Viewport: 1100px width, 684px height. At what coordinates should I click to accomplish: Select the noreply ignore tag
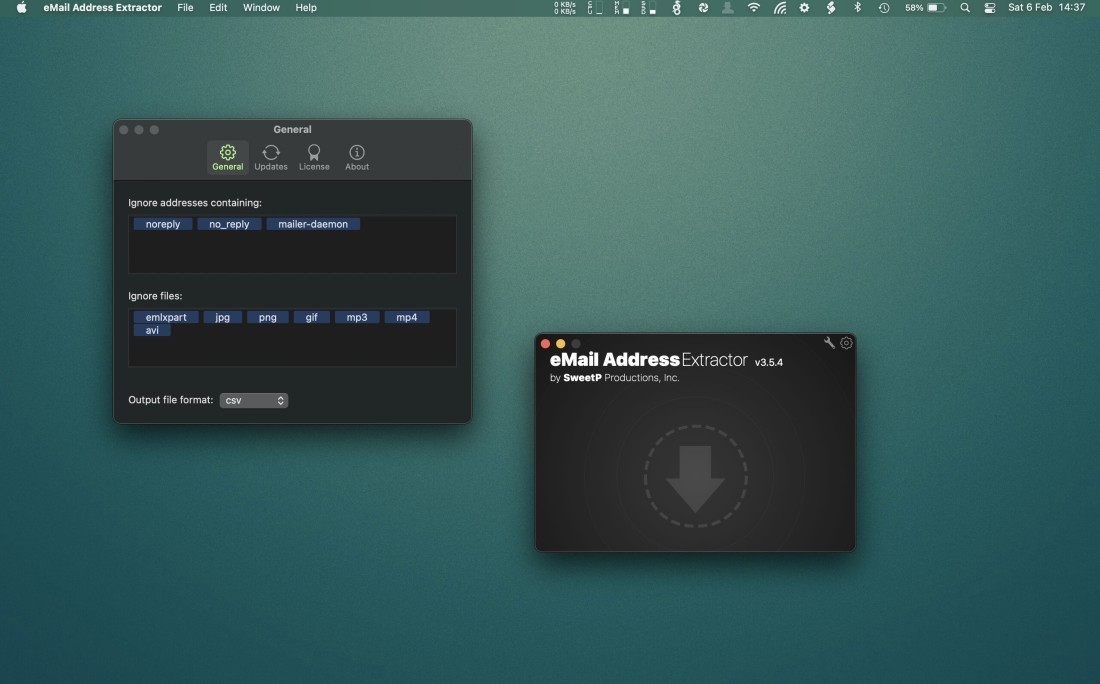point(162,223)
